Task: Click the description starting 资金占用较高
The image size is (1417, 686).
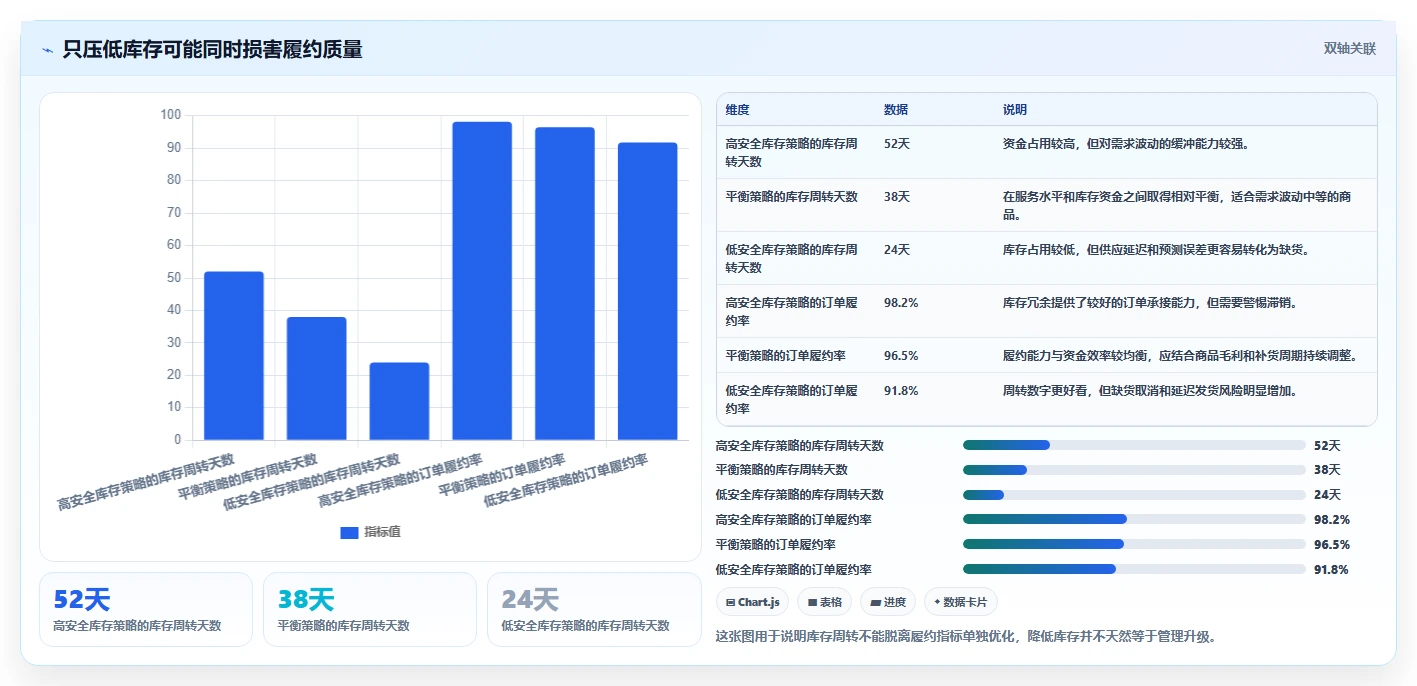Action: pos(1125,144)
